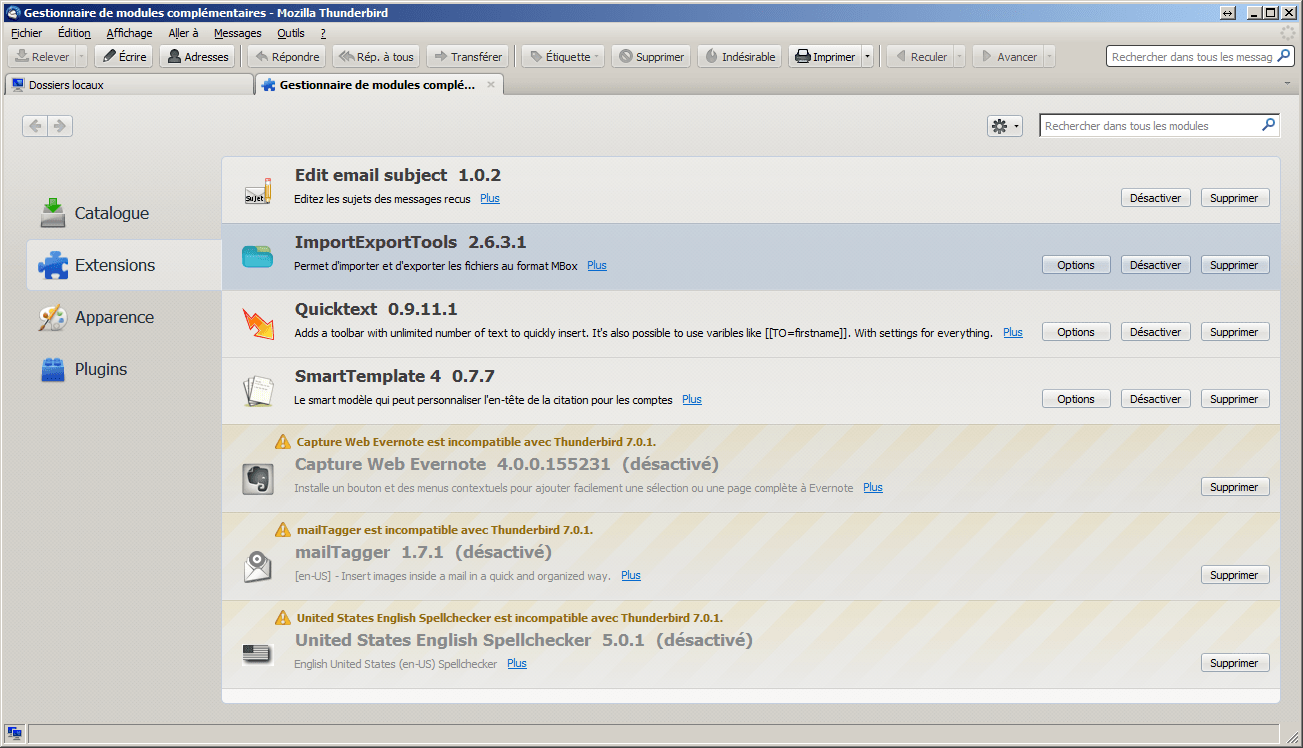The height and width of the screenshot is (748, 1303).
Task: Click Rép. à tous button
Action: (x=376, y=57)
